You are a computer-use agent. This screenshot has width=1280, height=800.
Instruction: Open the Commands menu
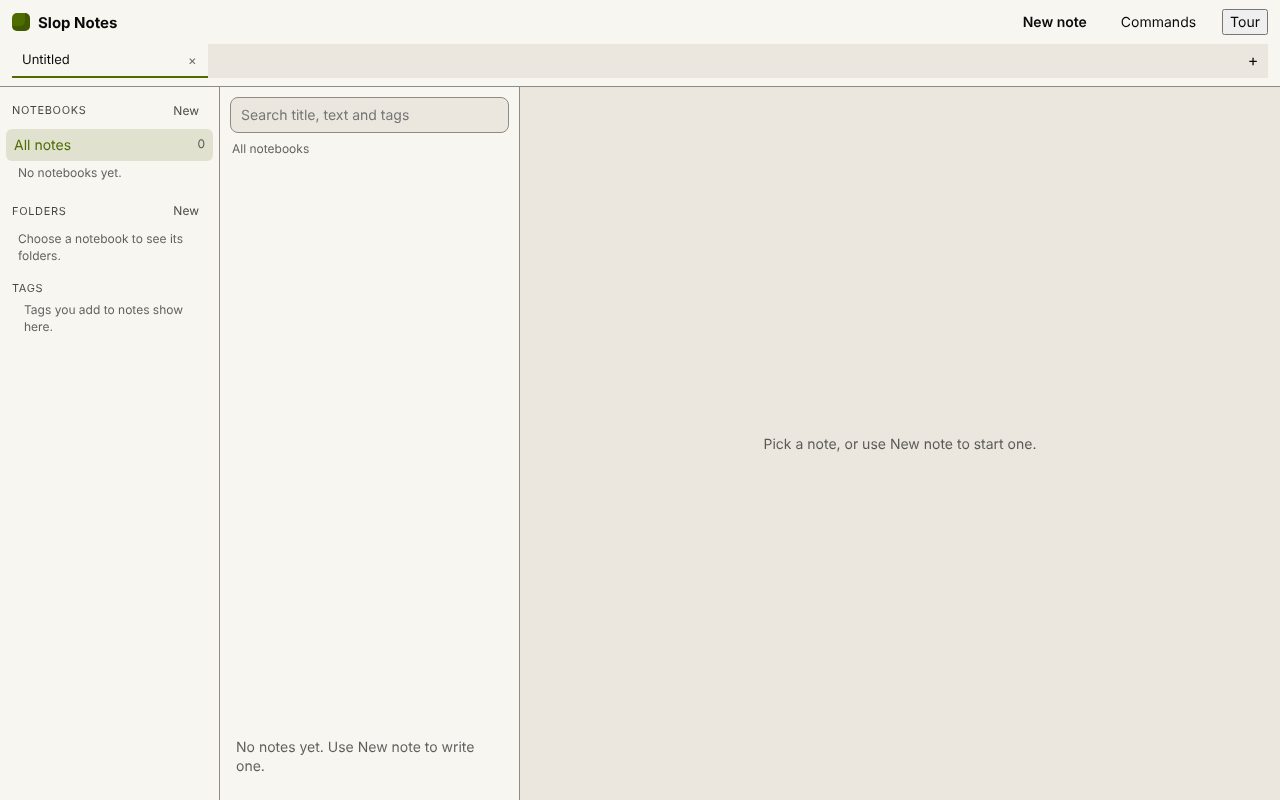click(x=1158, y=22)
